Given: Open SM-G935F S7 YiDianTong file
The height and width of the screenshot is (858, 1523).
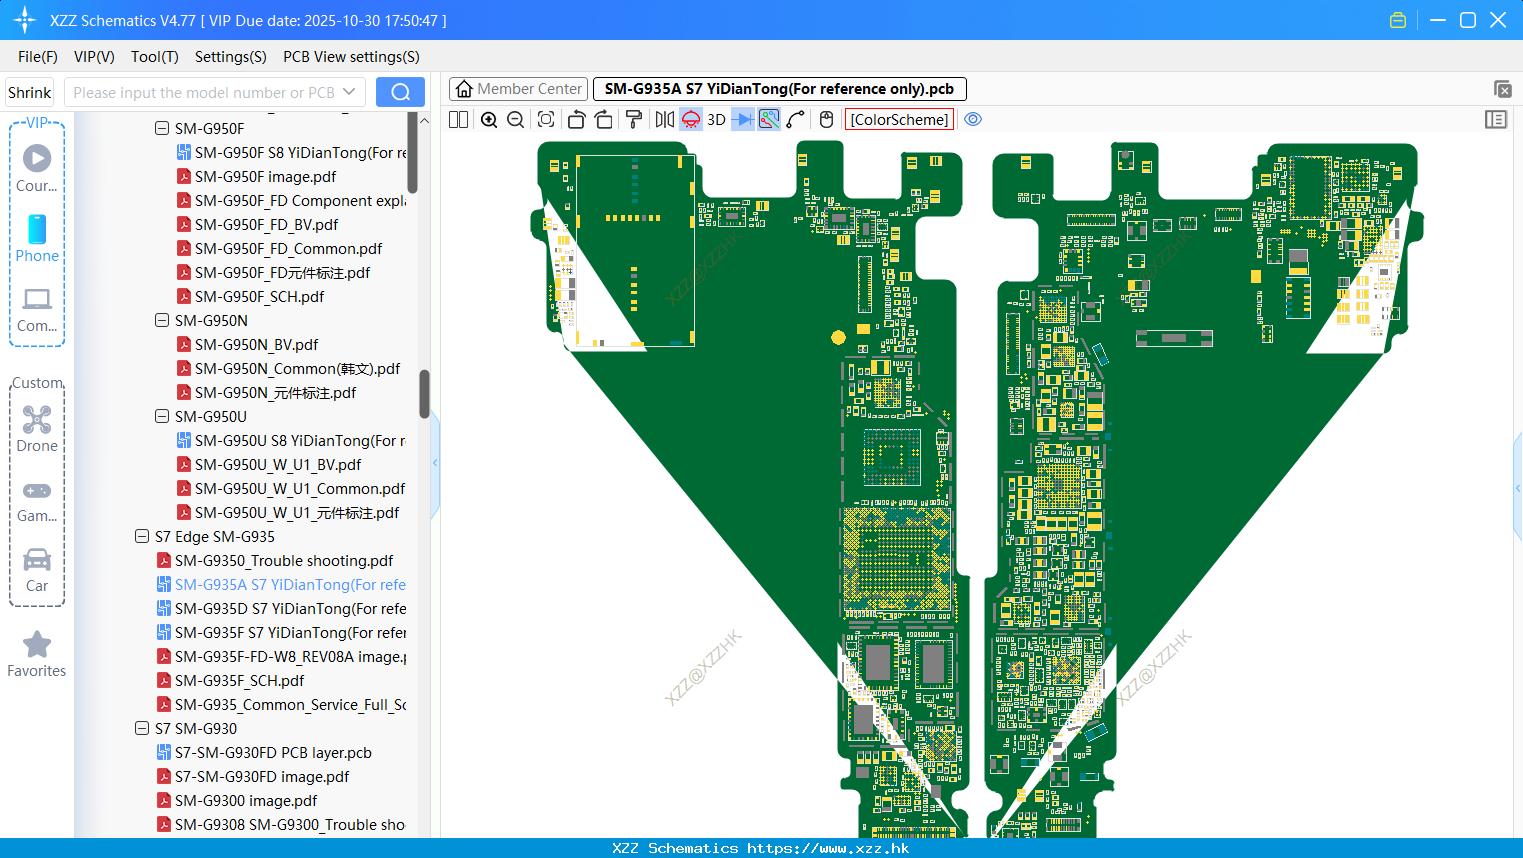Looking at the screenshot, I should pos(290,632).
